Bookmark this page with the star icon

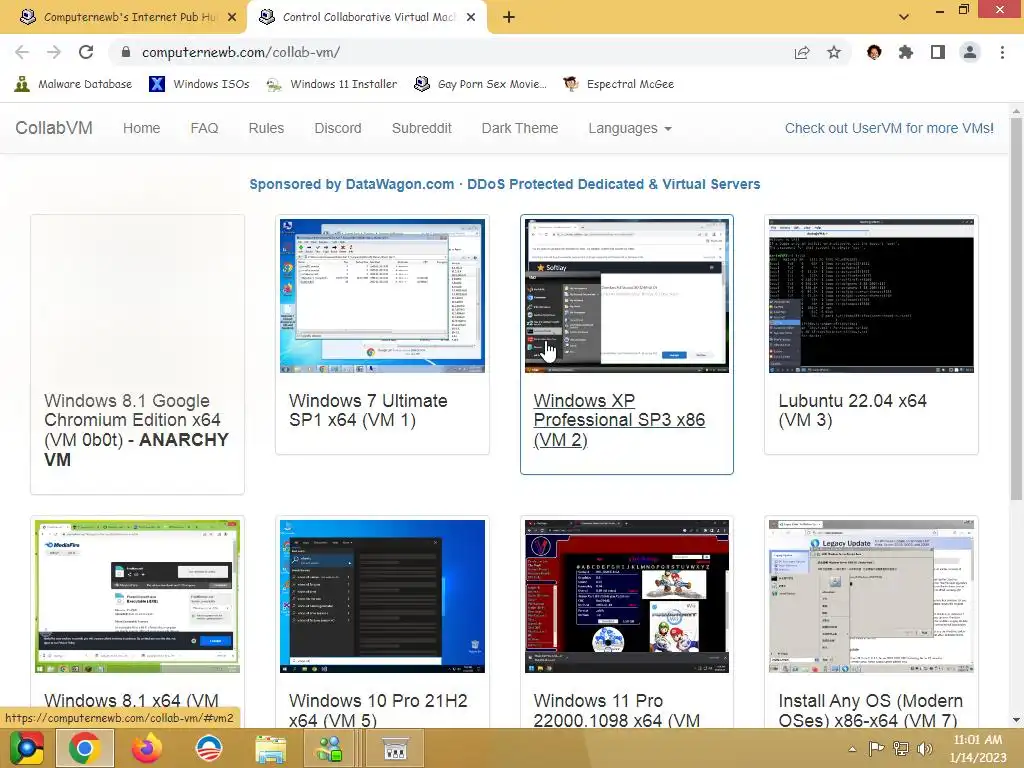[834, 52]
